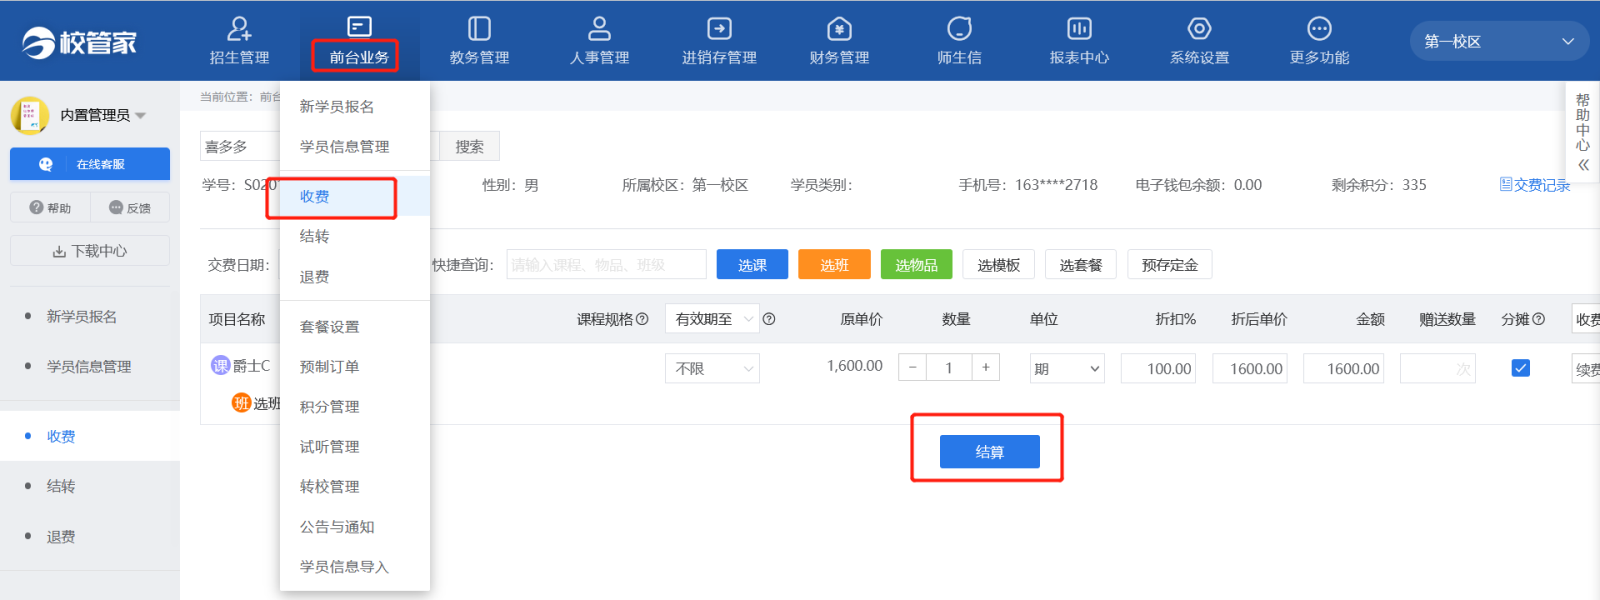Click the blue 选课 button
The image size is (1600, 600).
(x=752, y=265)
